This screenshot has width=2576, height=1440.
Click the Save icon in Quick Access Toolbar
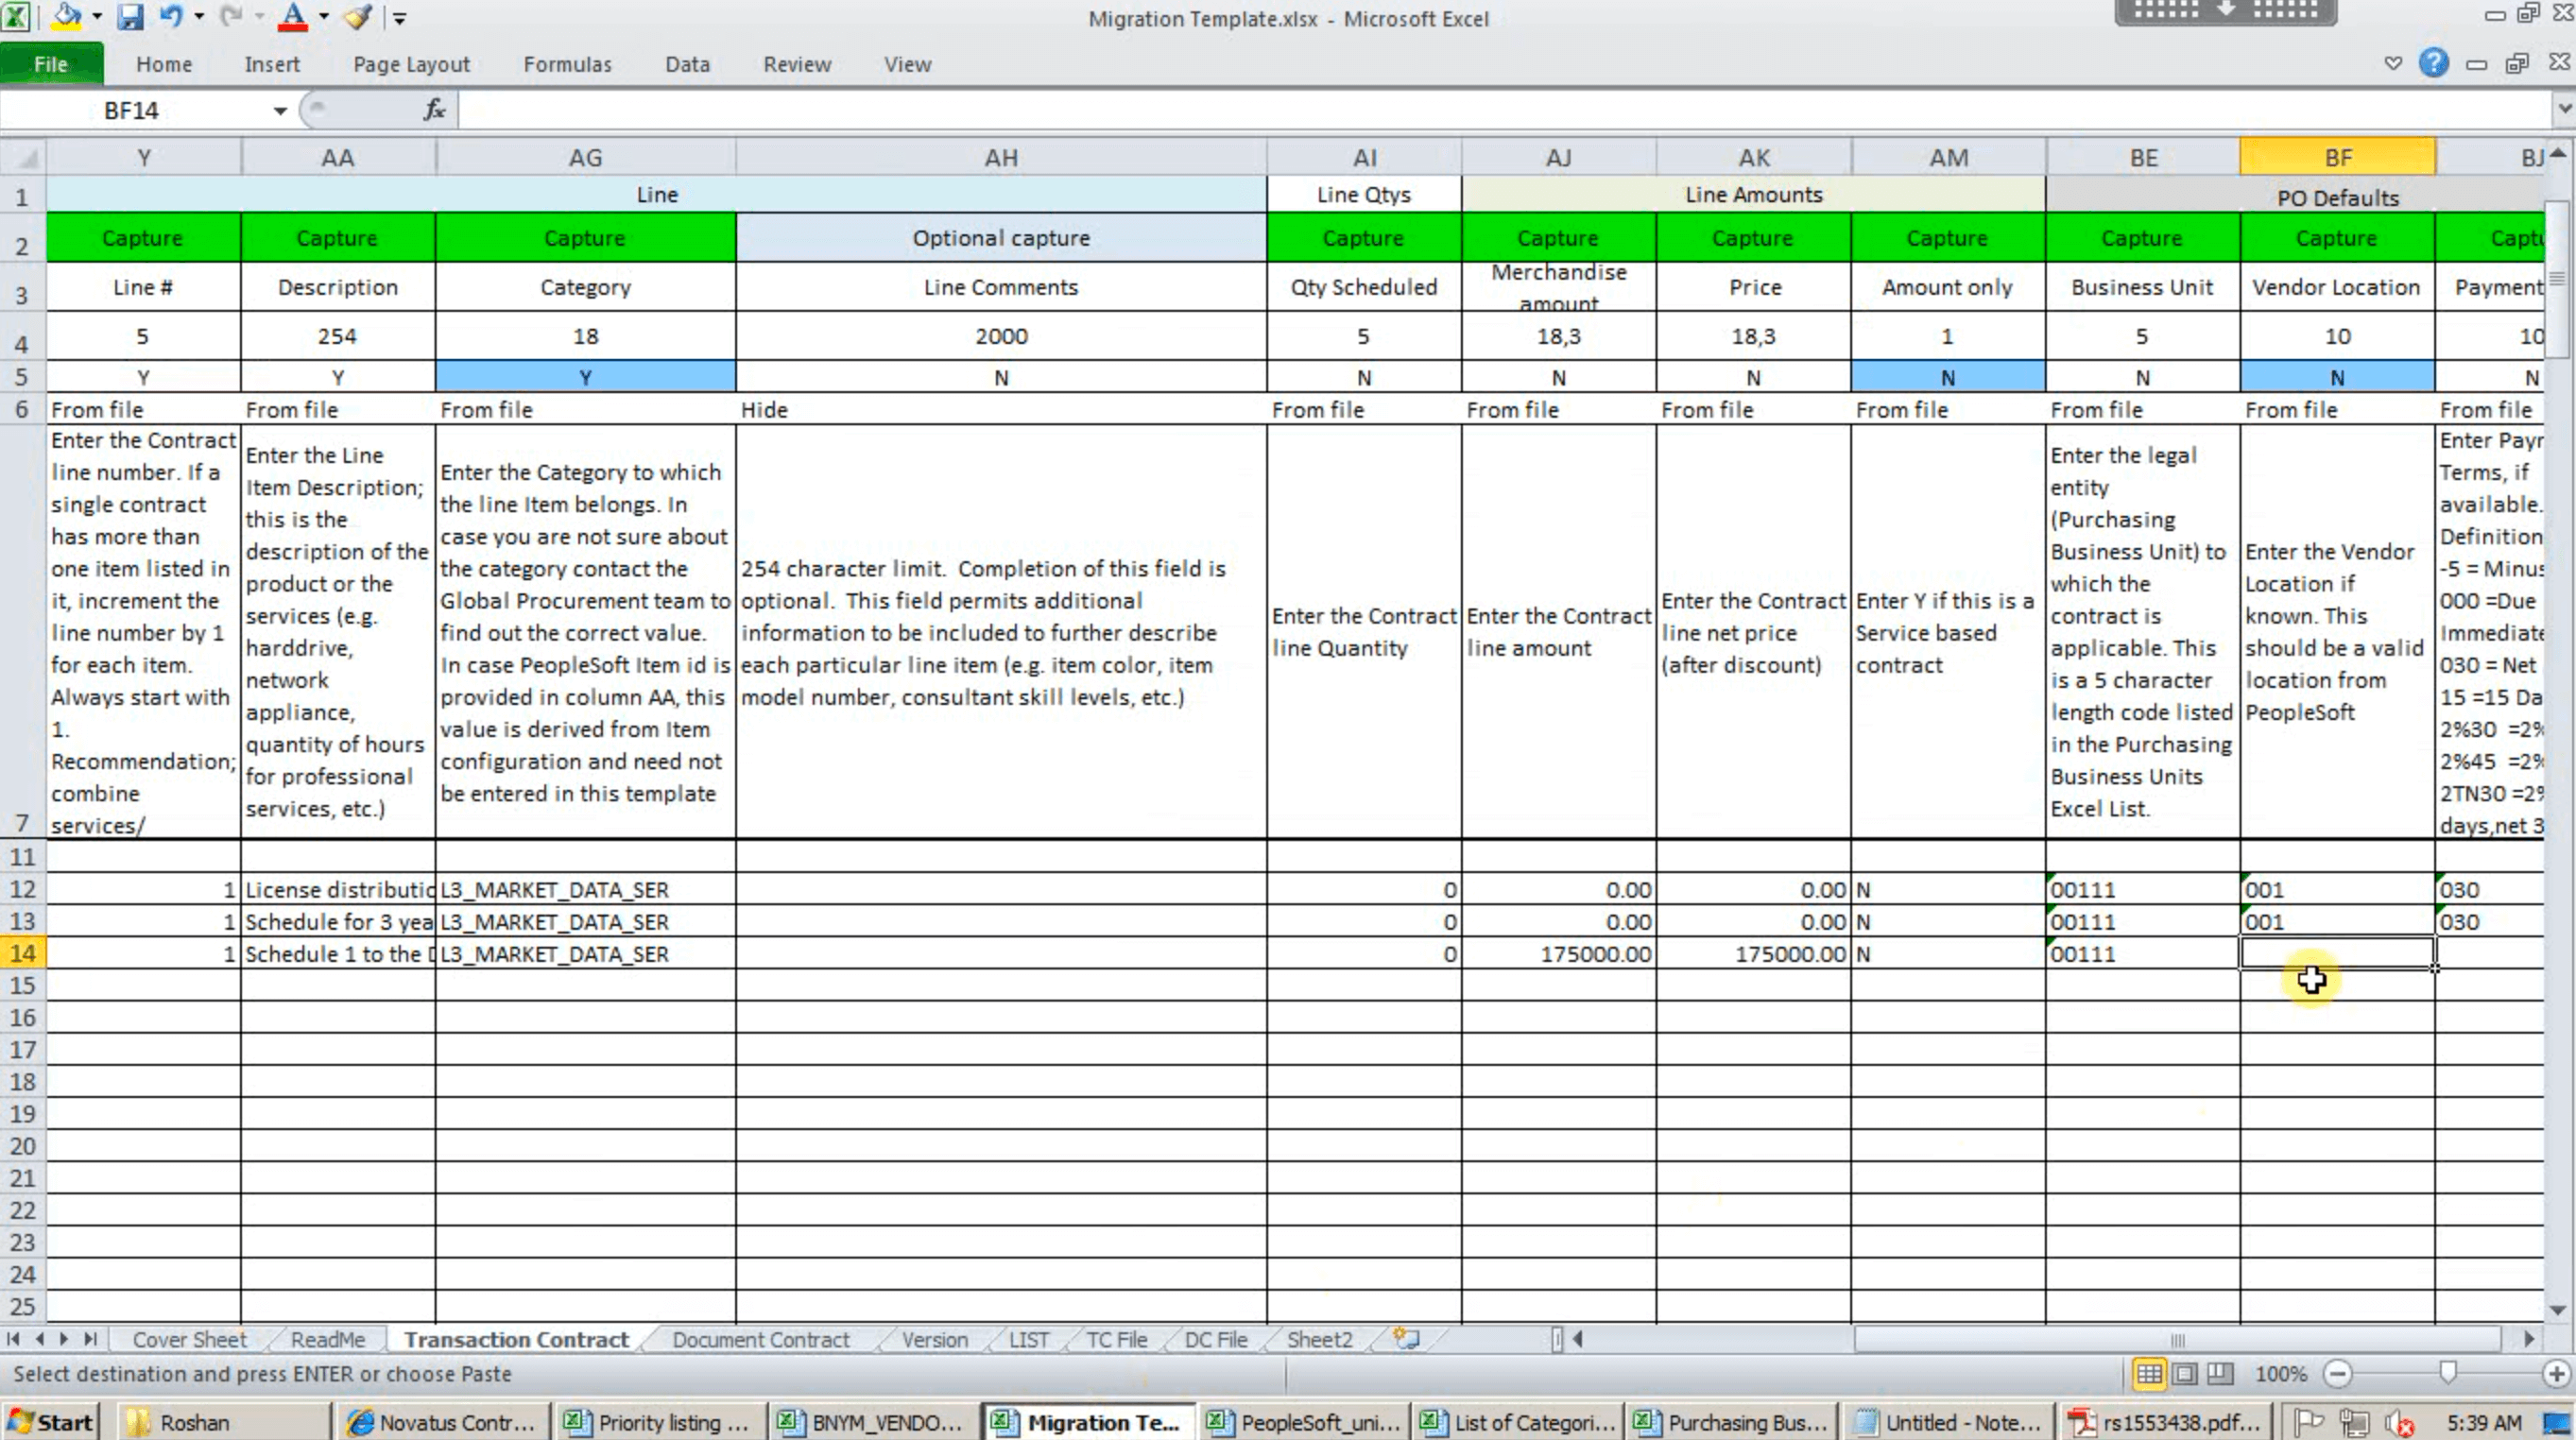(x=131, y=16)
